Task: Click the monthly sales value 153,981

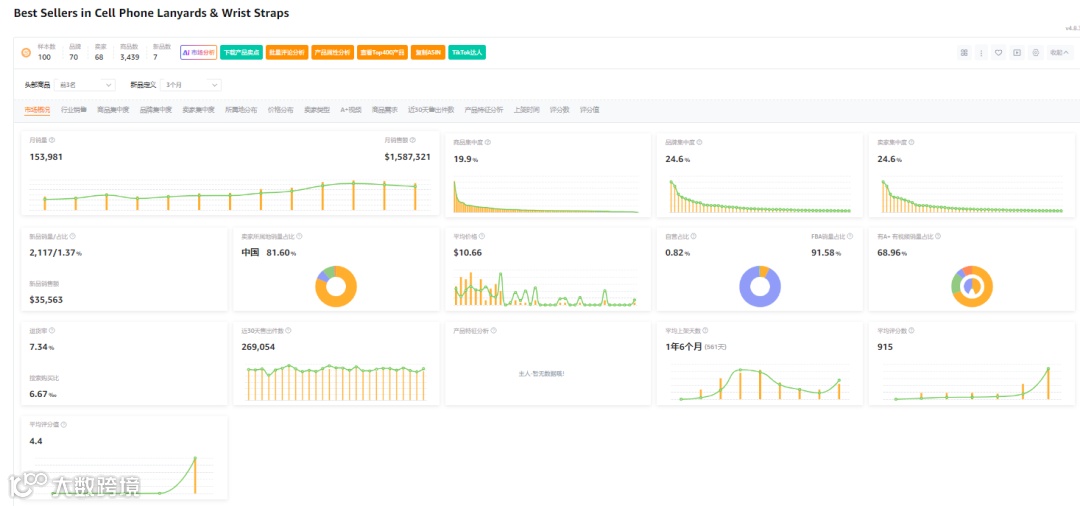Action: (46, 156)
